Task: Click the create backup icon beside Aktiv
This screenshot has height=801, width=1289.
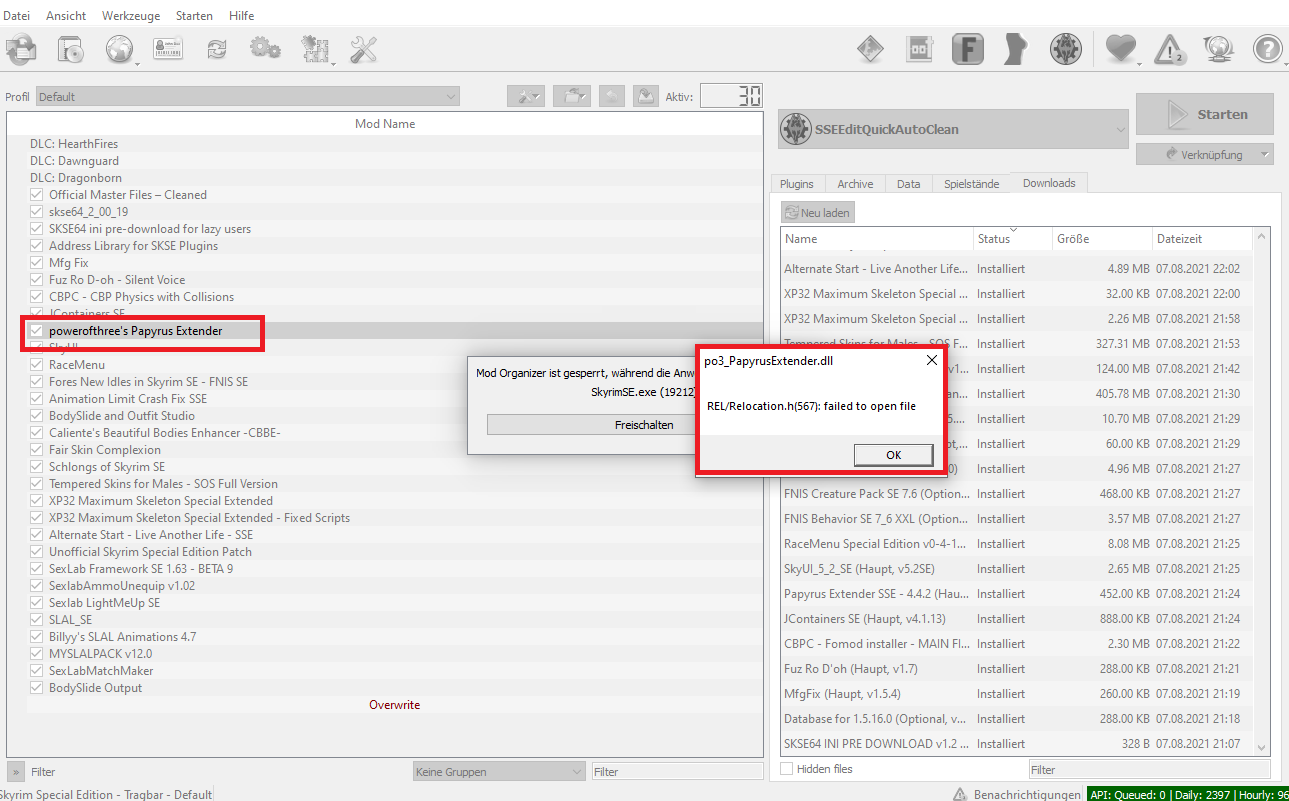Action: [645, 96]
